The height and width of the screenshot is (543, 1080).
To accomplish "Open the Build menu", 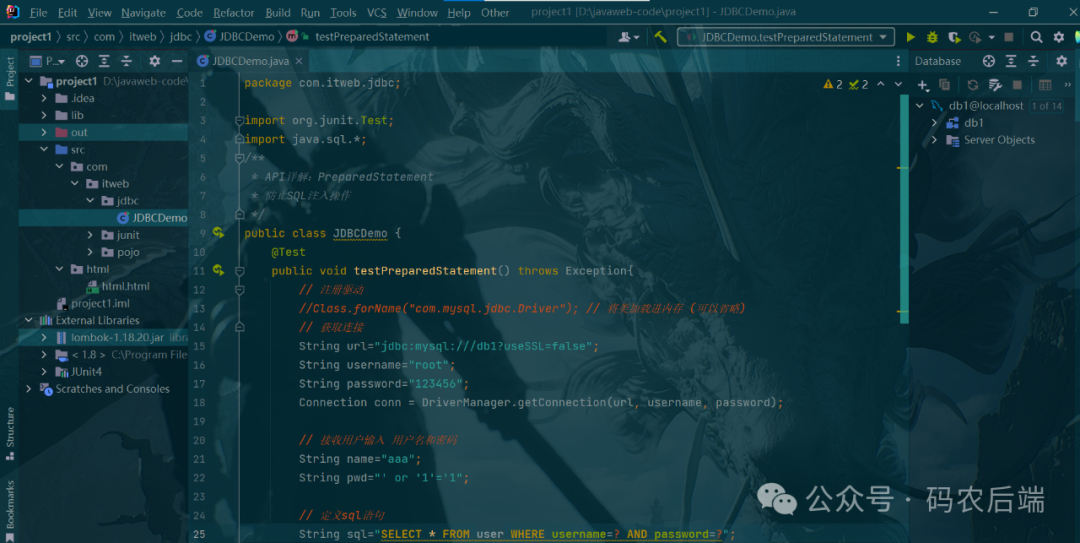I will 278,12.
